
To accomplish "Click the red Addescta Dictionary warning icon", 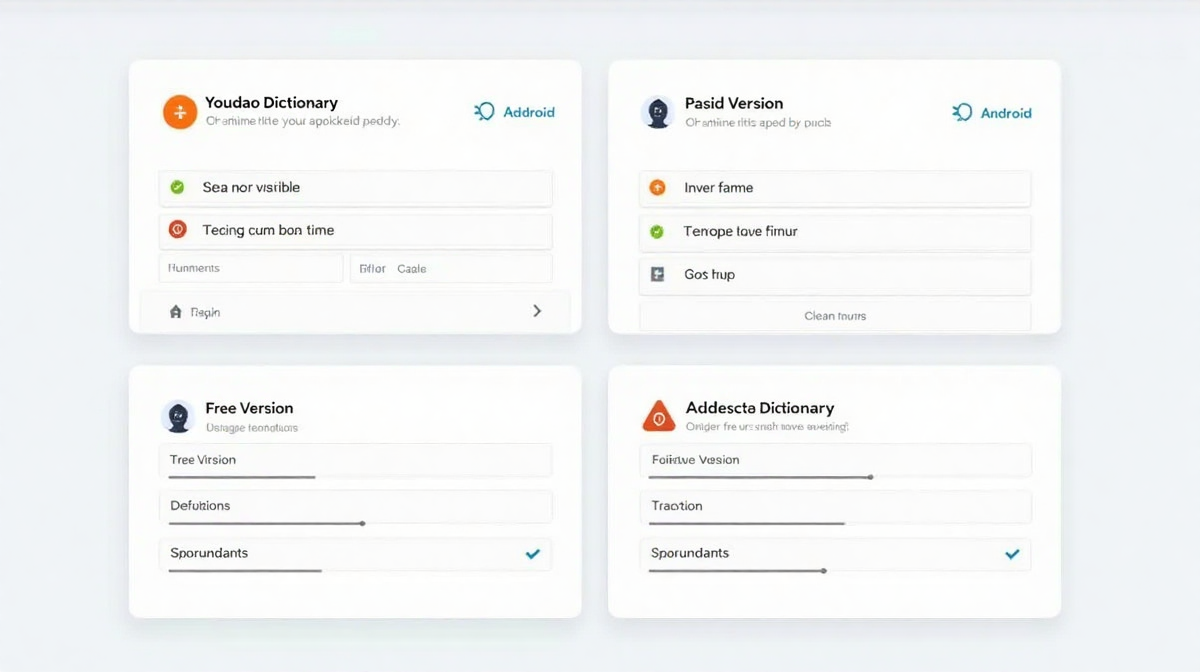I will tap(658, 417).
